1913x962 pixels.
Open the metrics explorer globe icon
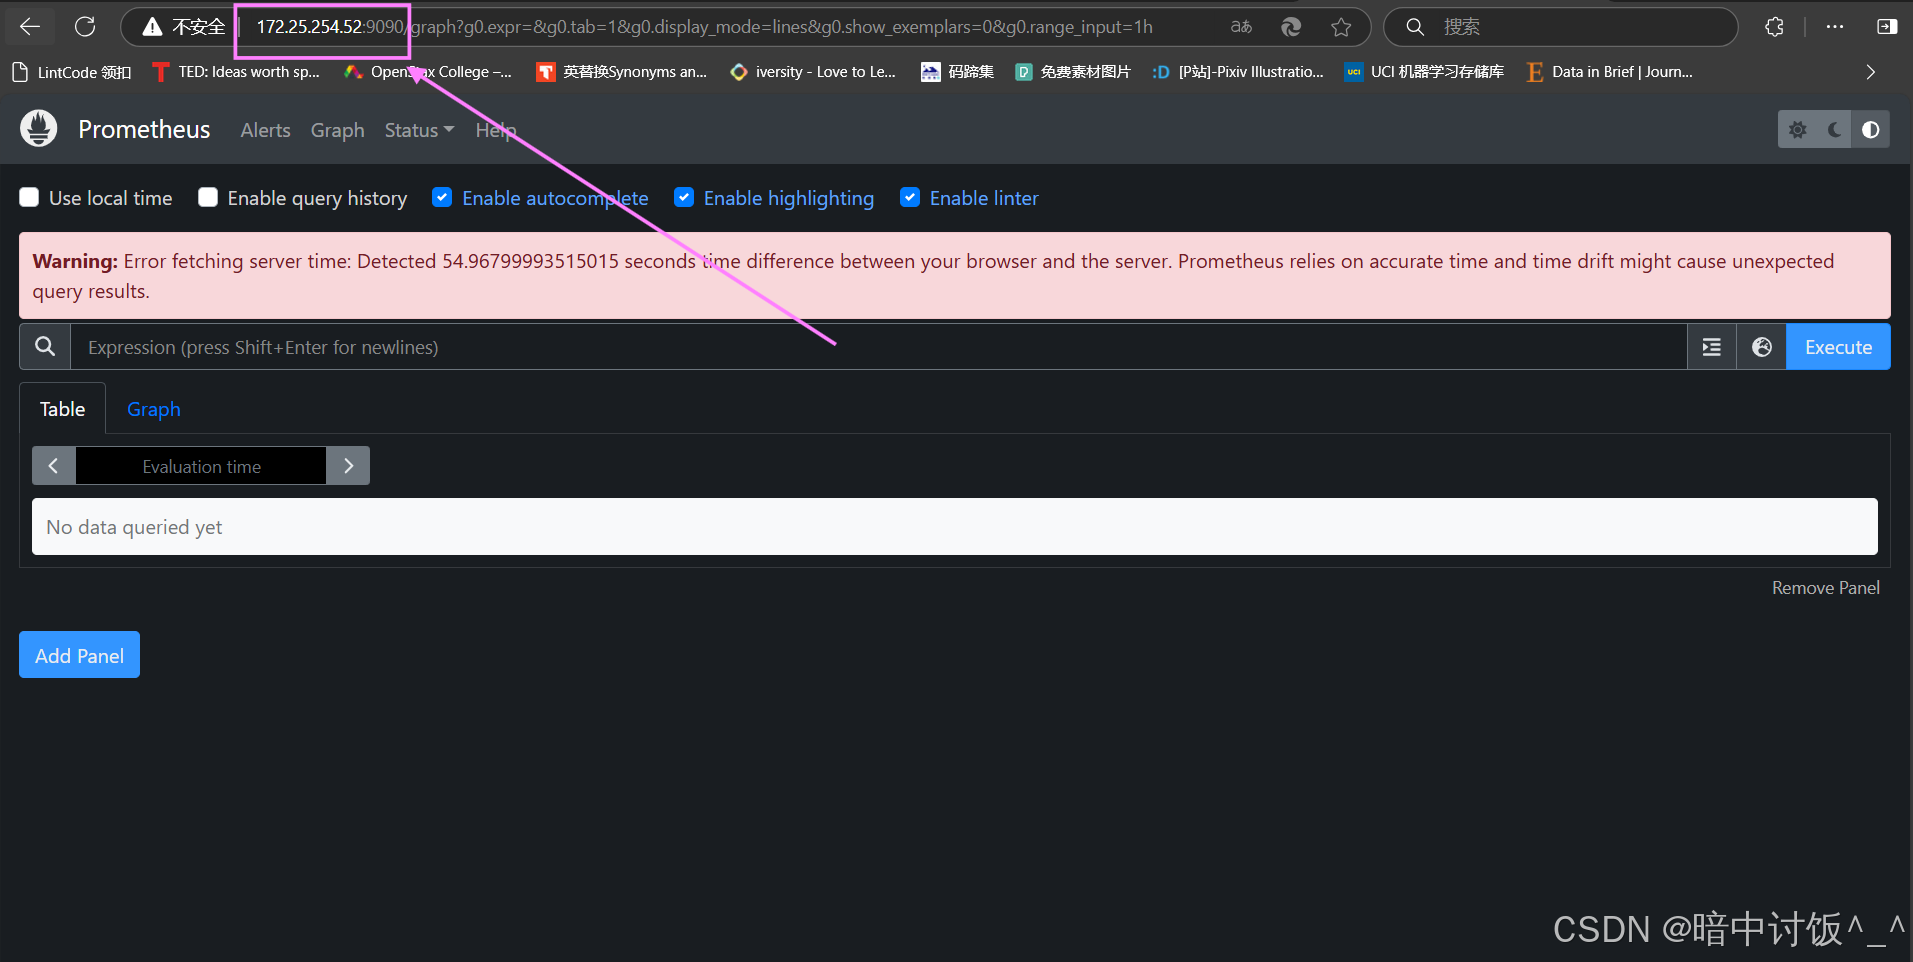[x=1762, y=347]
